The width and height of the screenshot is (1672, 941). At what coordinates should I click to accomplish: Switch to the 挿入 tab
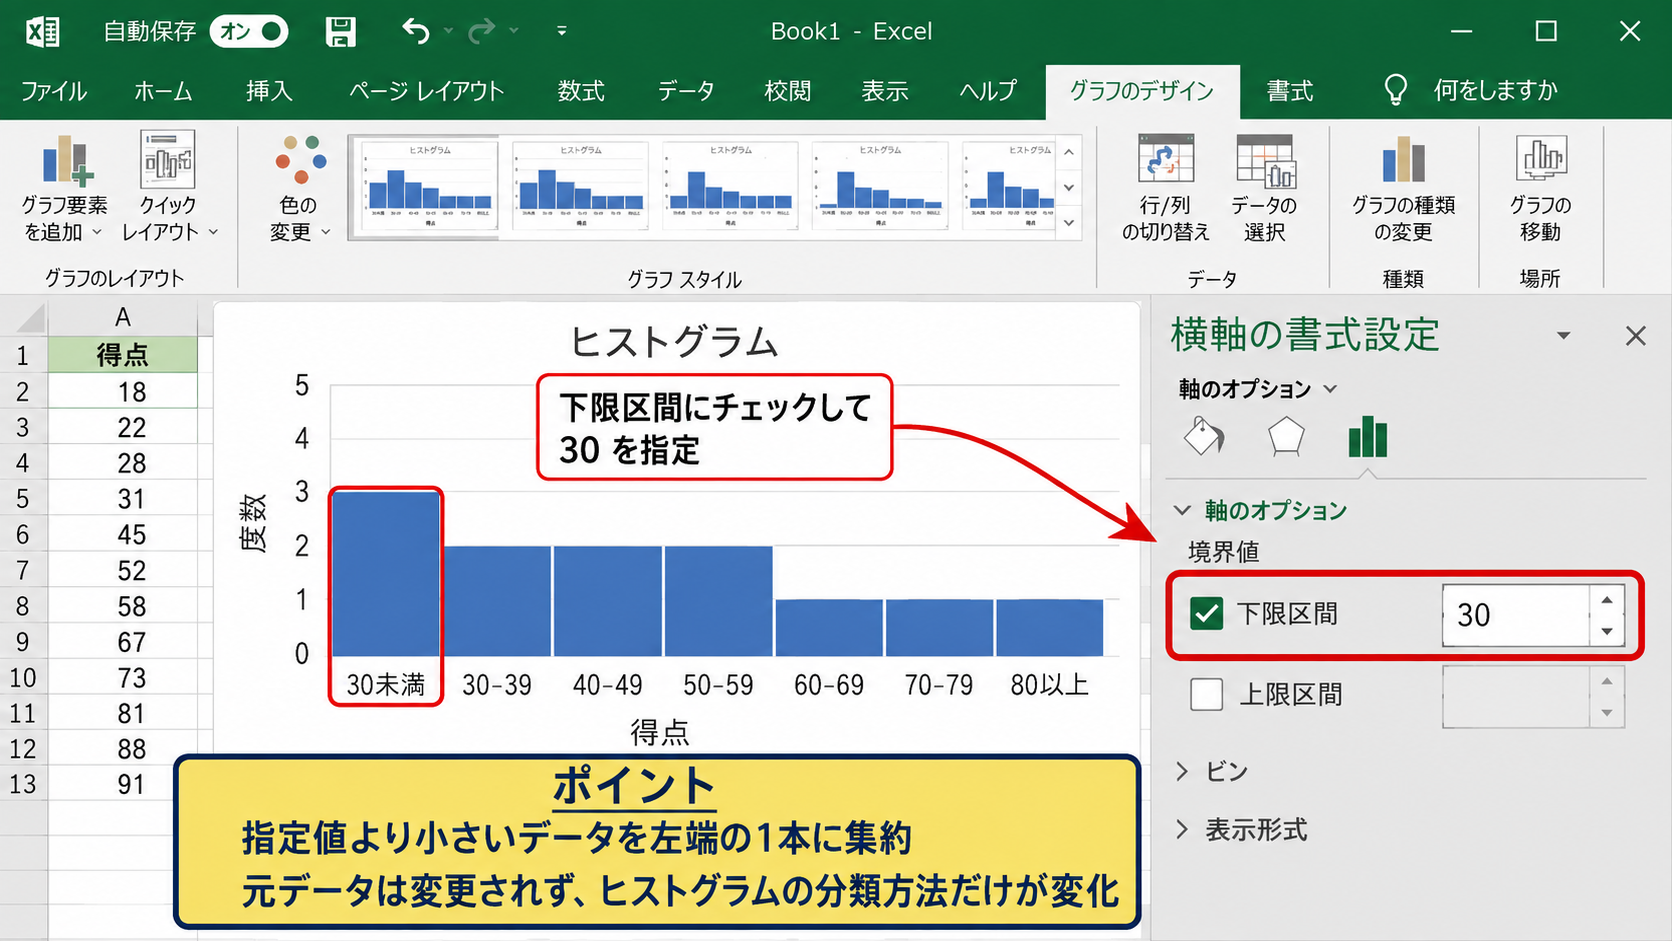point(269,91)
